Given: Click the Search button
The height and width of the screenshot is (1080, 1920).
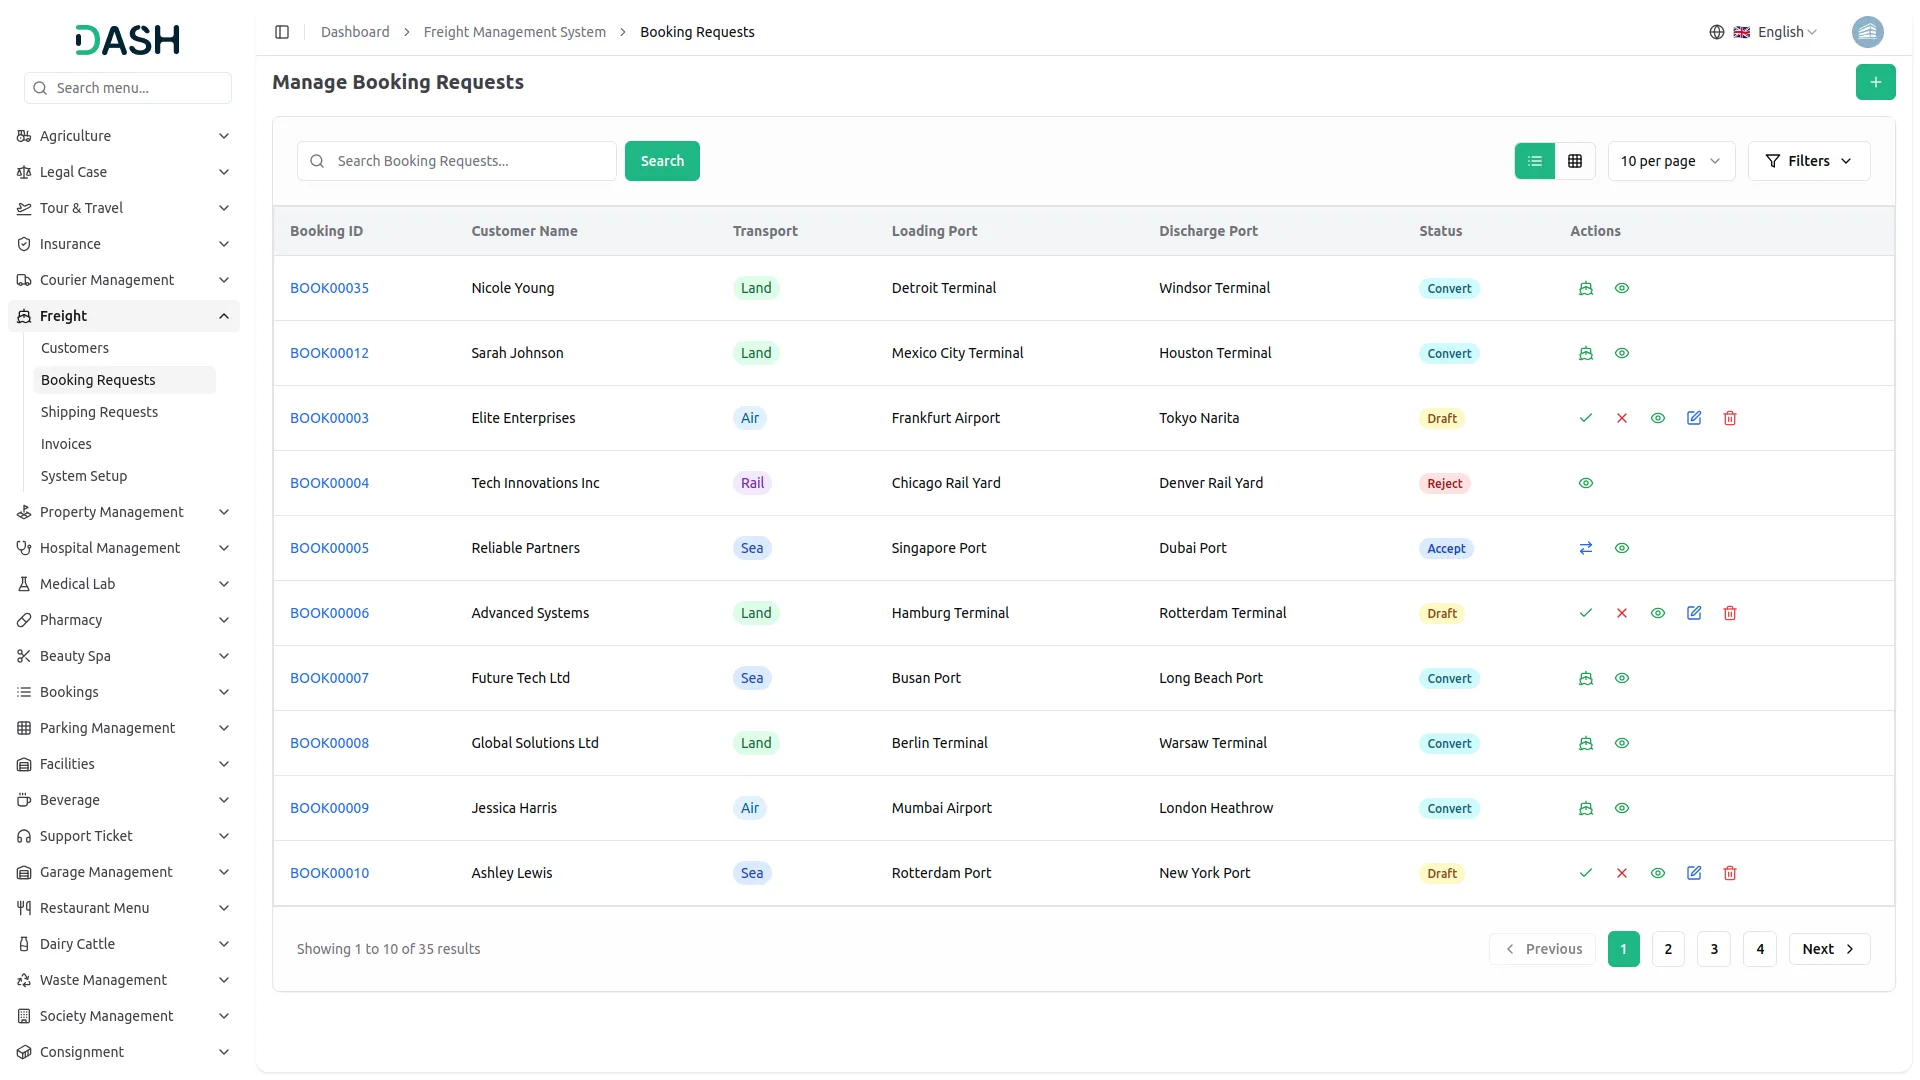Looking at the screenshot, I should (x=662, y=160).
